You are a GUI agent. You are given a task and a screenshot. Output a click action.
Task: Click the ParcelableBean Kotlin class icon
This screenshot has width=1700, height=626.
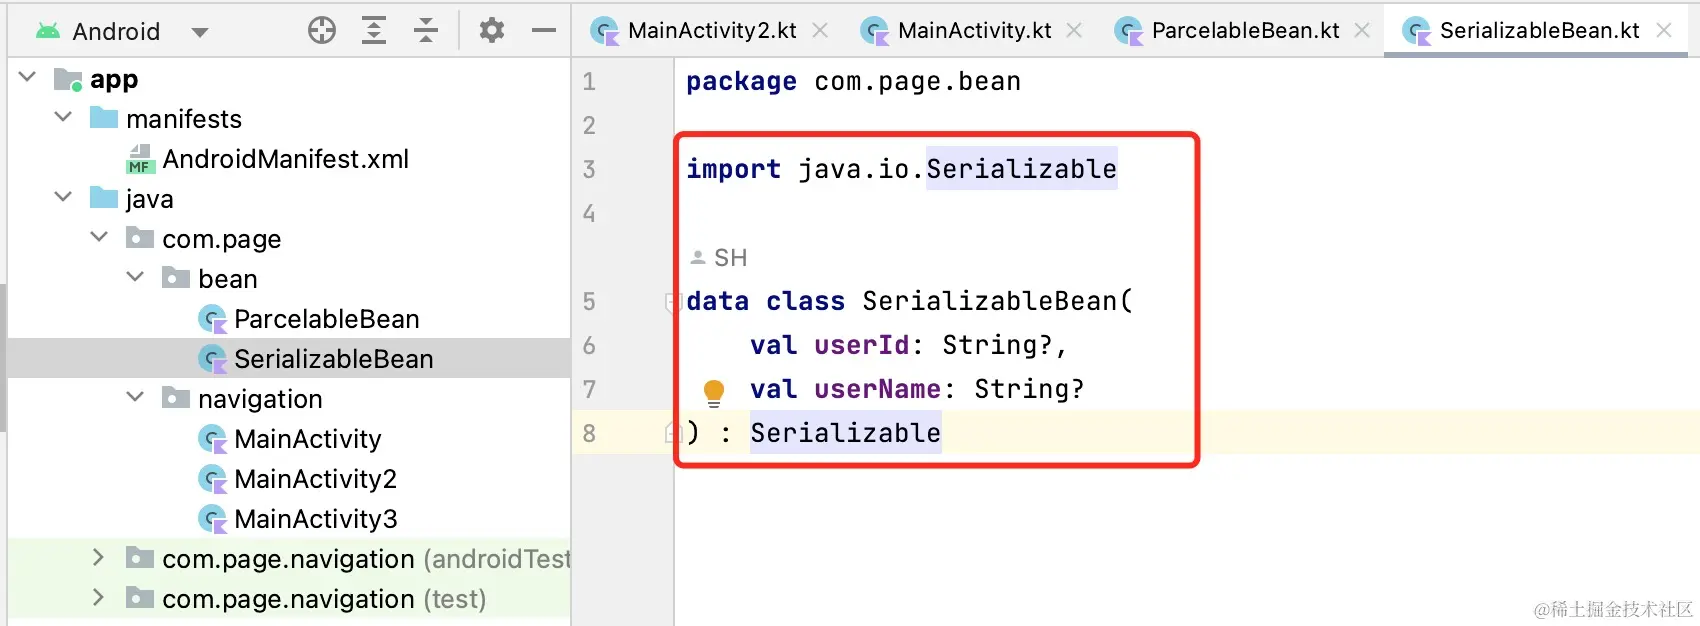pyautogui.click(x=212, y=319)
